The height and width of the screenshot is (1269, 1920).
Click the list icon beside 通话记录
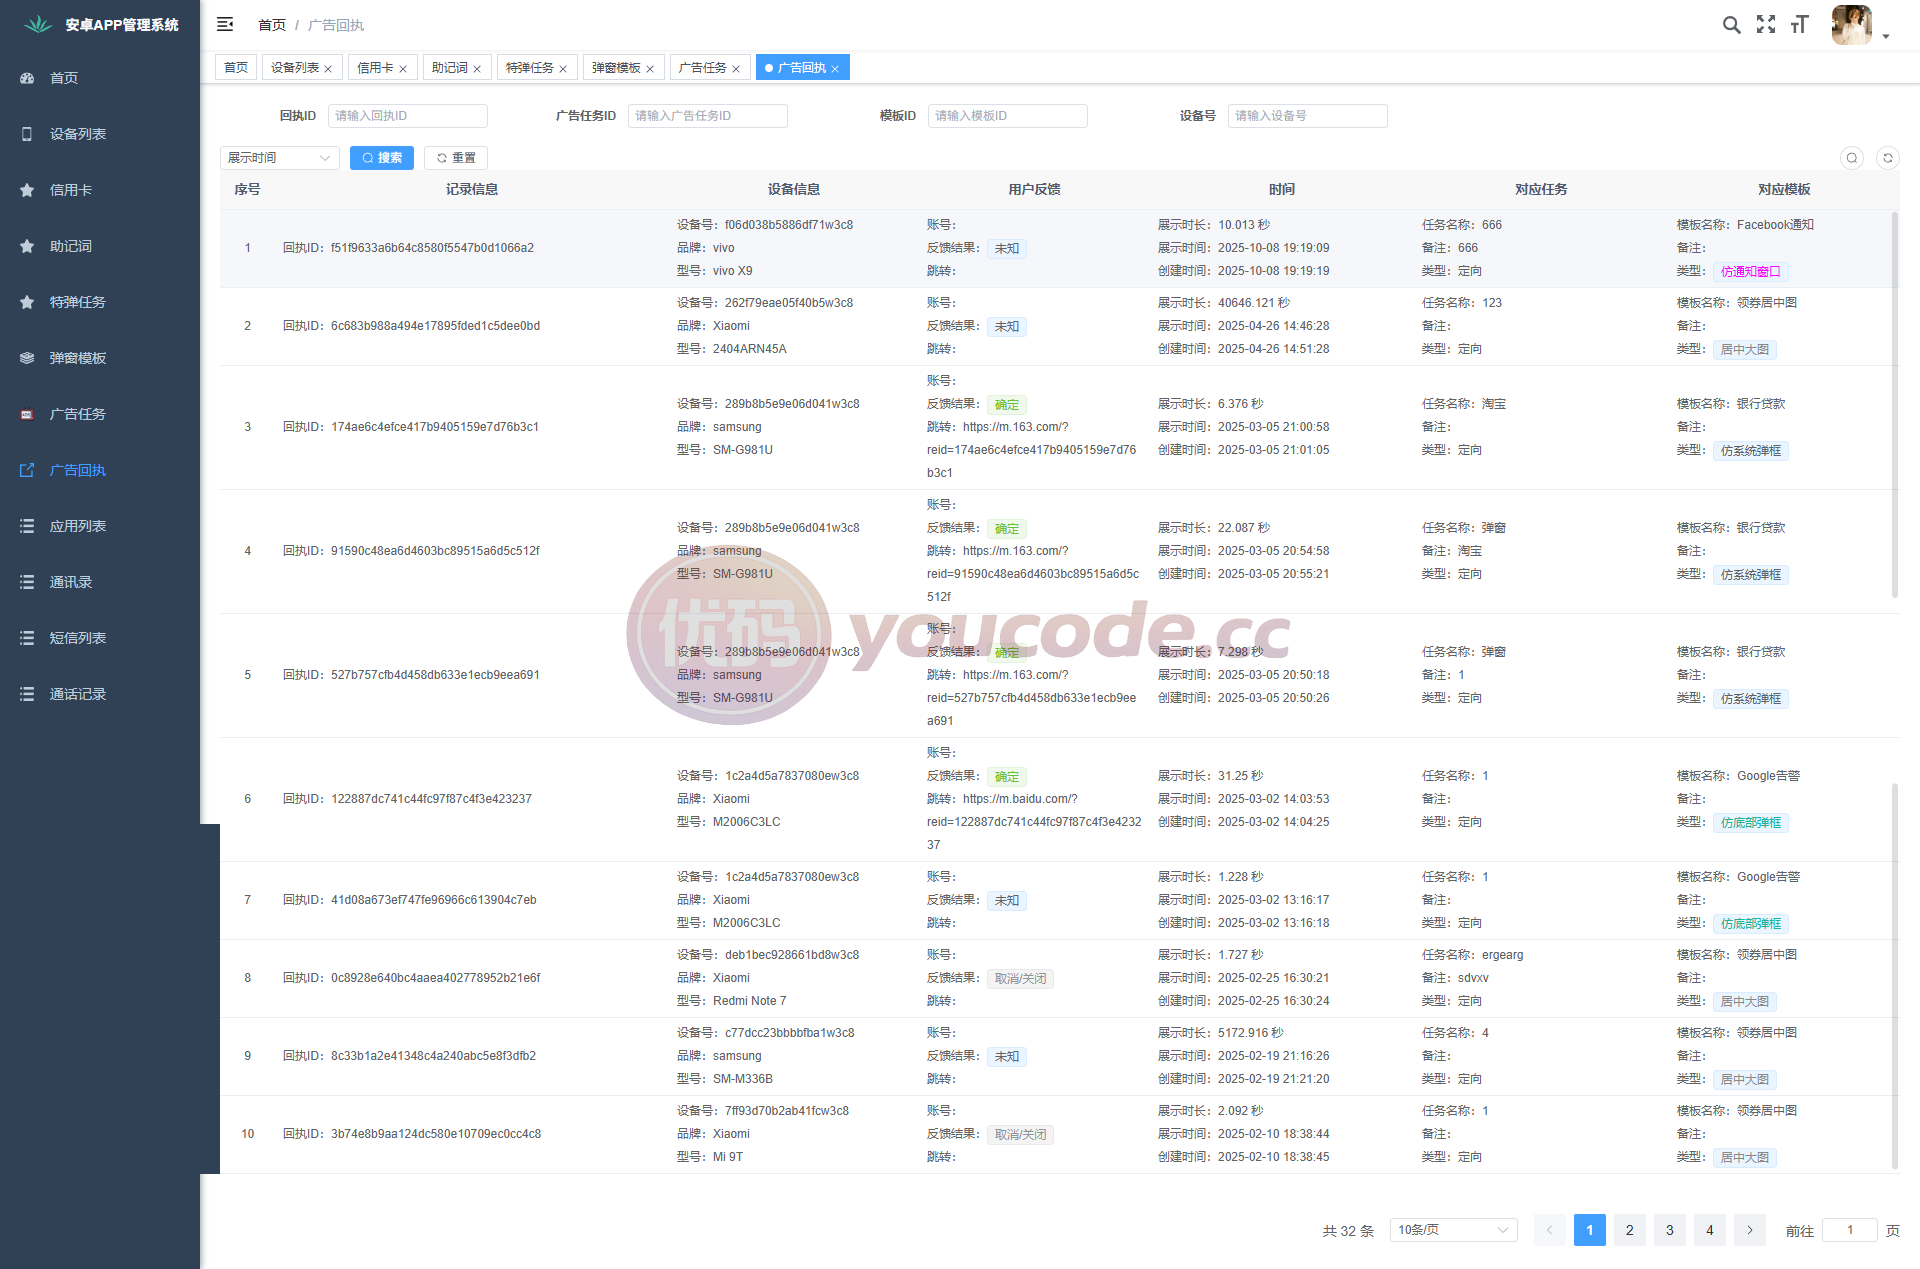[27, 694]
